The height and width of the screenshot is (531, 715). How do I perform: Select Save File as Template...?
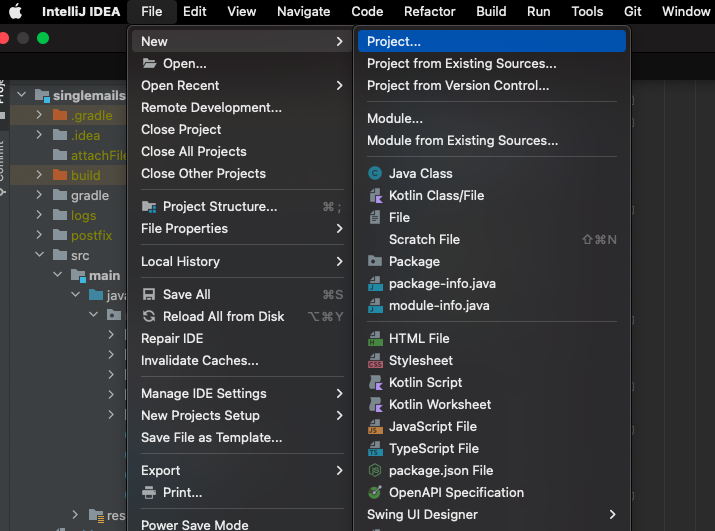242,437
